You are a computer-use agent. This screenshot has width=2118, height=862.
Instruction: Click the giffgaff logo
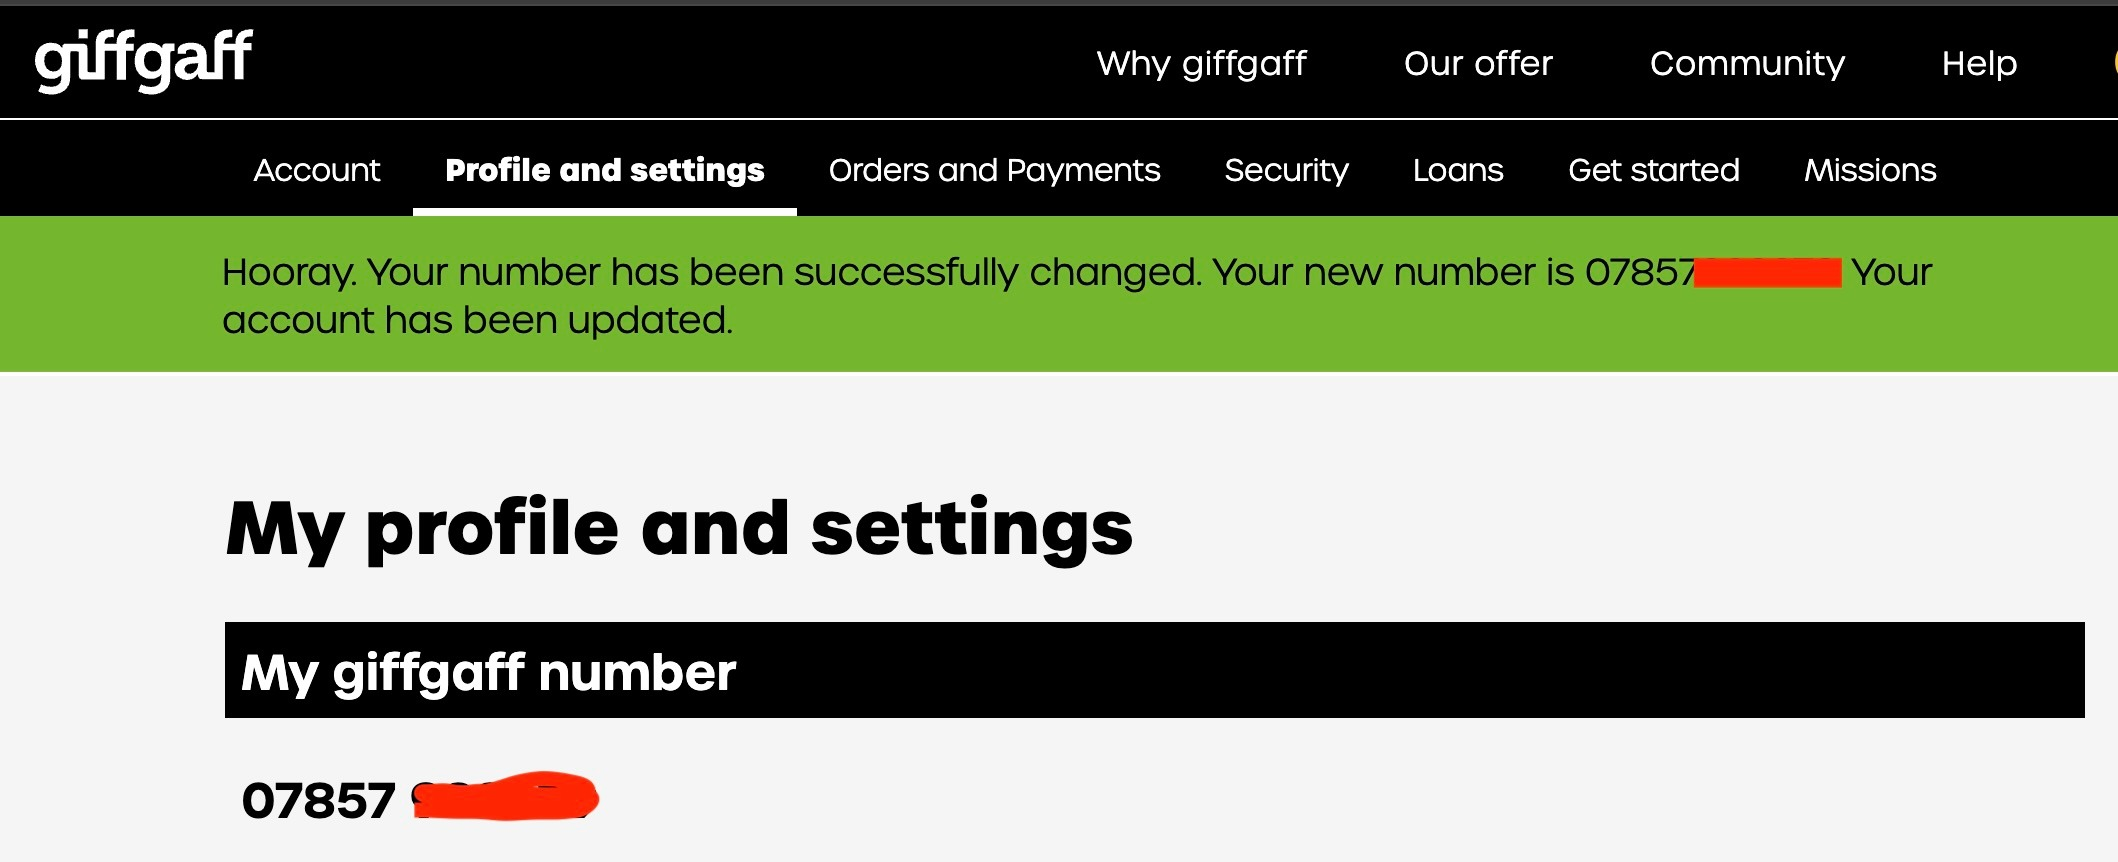(x=144, y=60)
